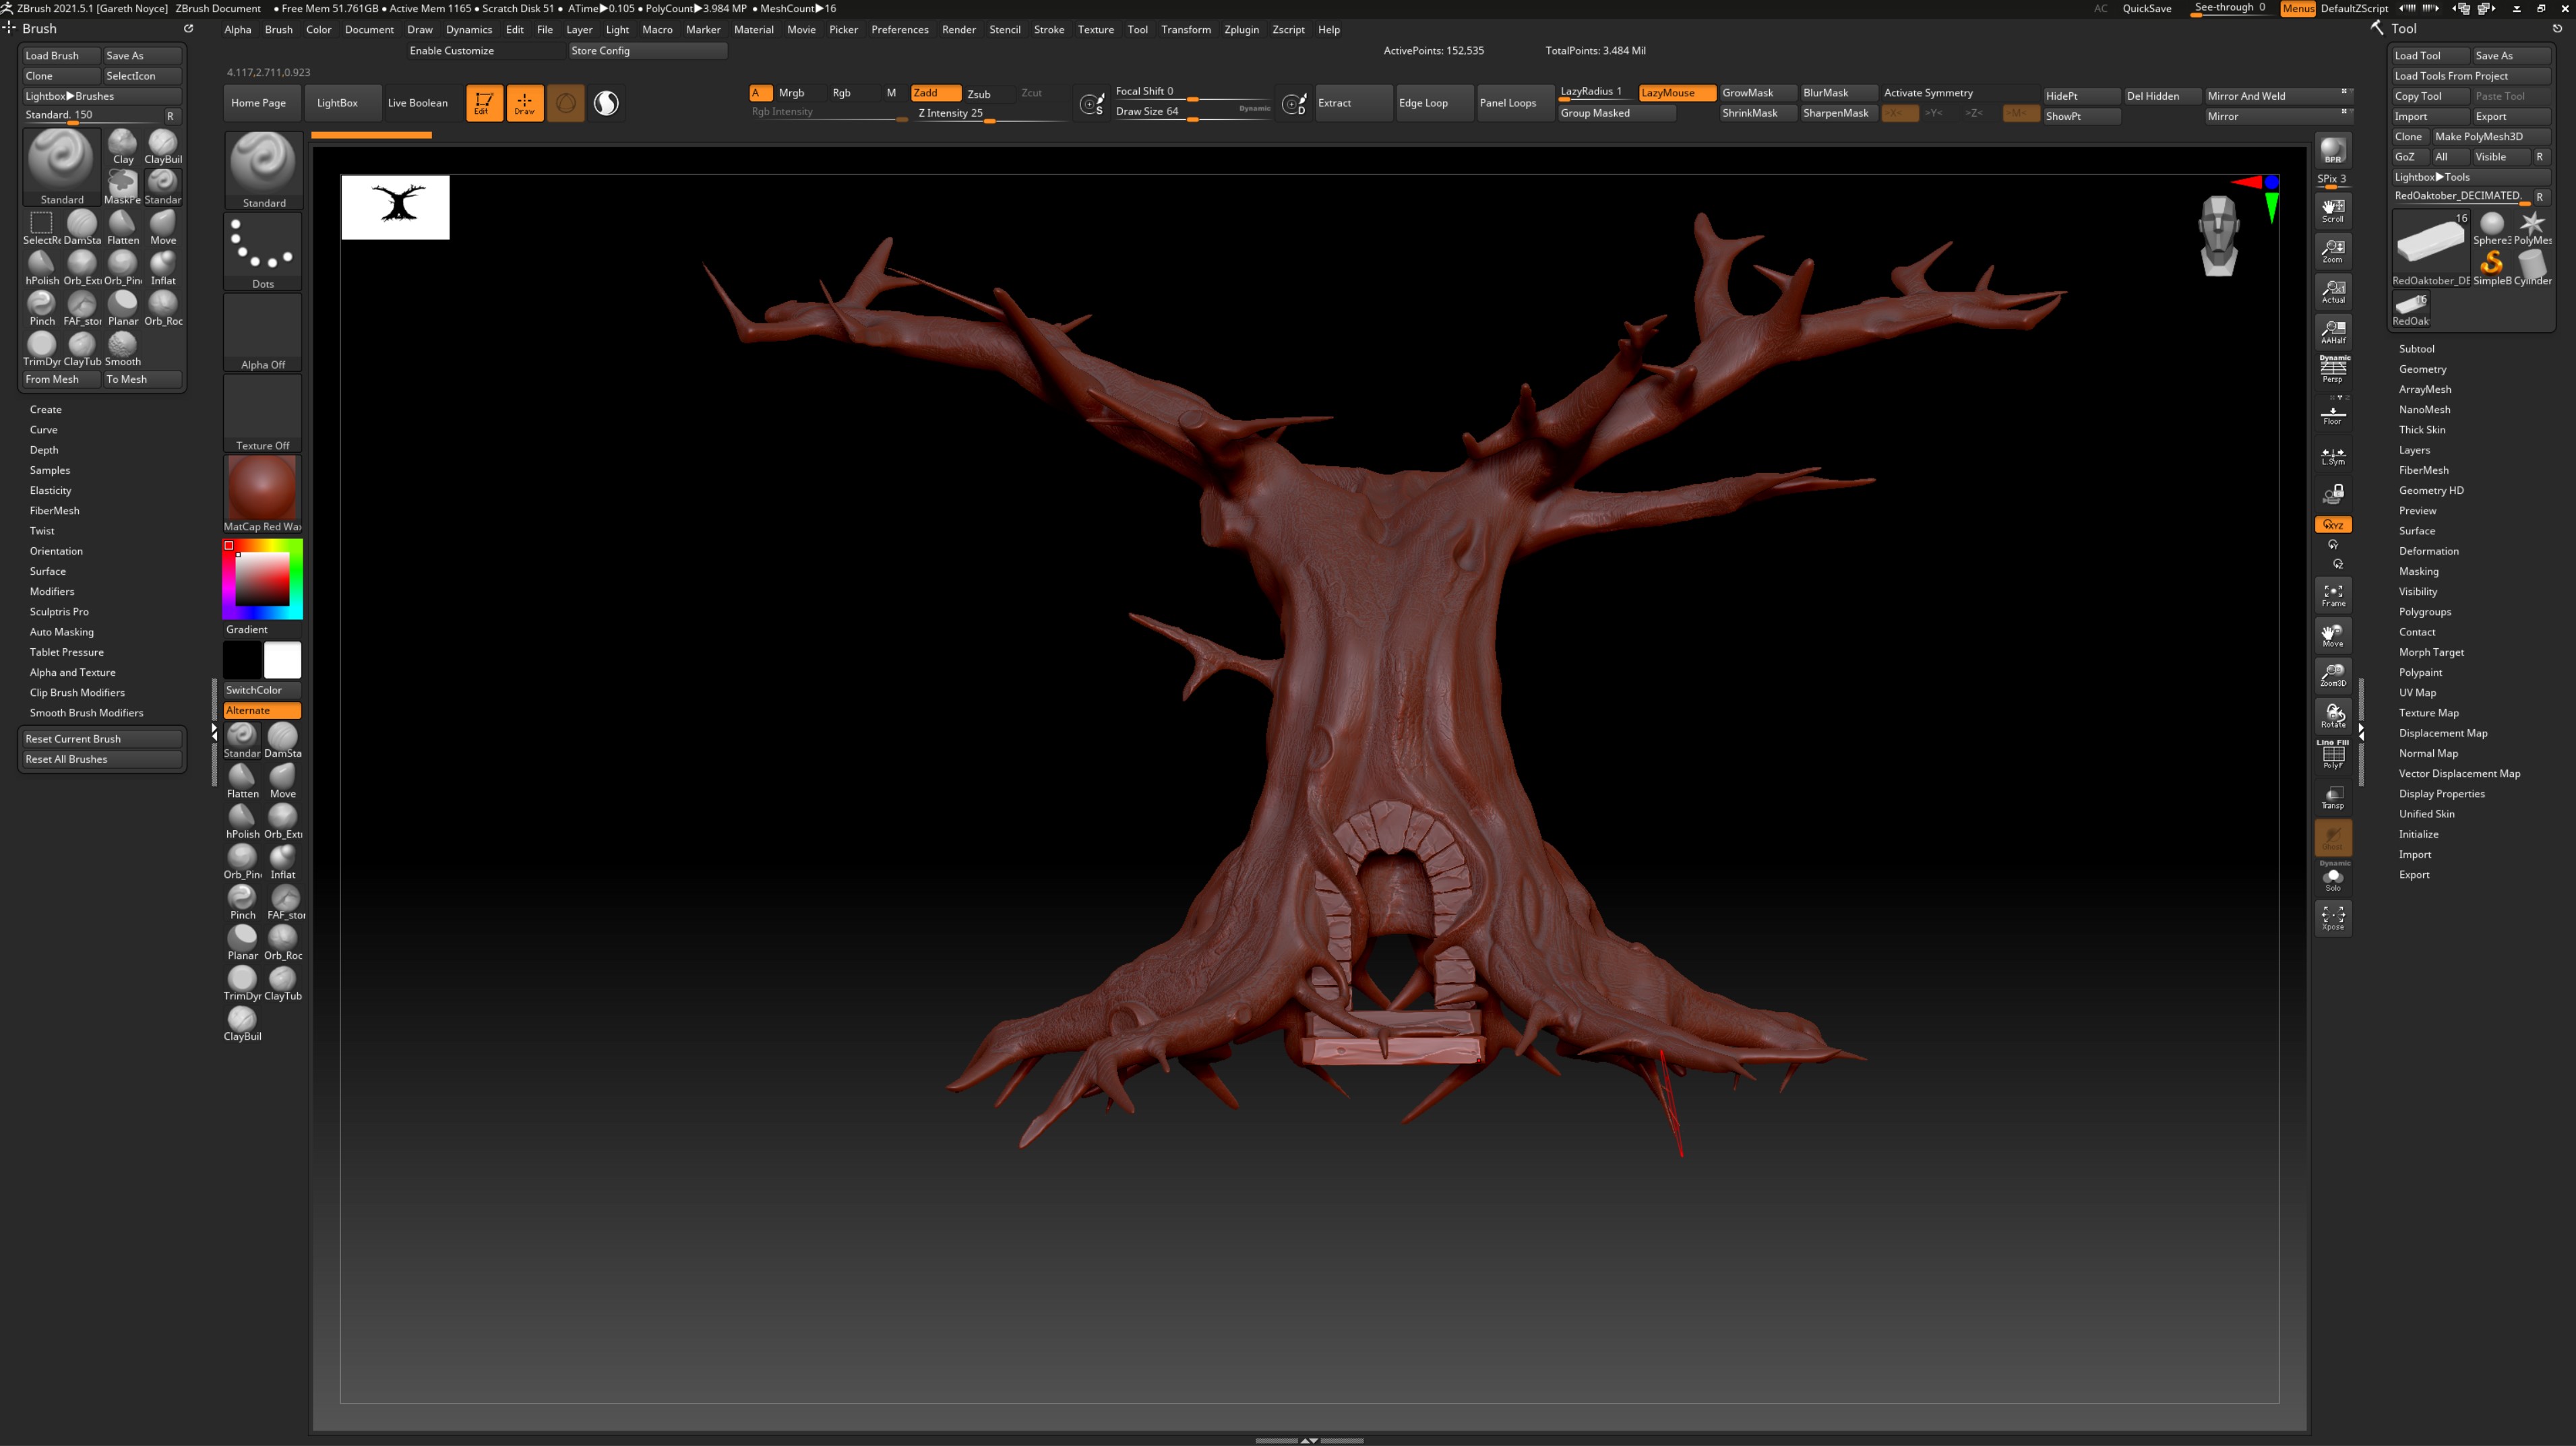Click the Zoom3D icon
The height and width of the screenshot is (1446, 2576).
point(2333,675)
